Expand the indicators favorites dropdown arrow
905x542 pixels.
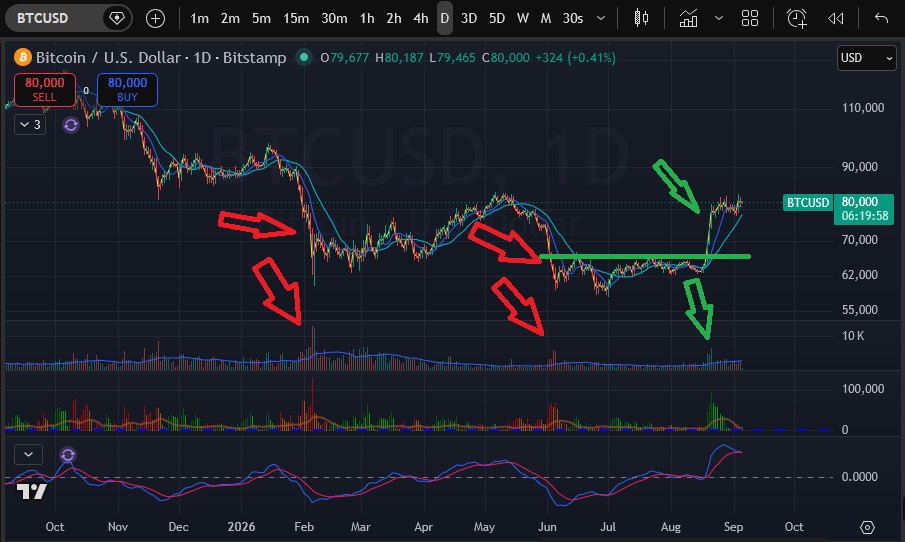719,18
